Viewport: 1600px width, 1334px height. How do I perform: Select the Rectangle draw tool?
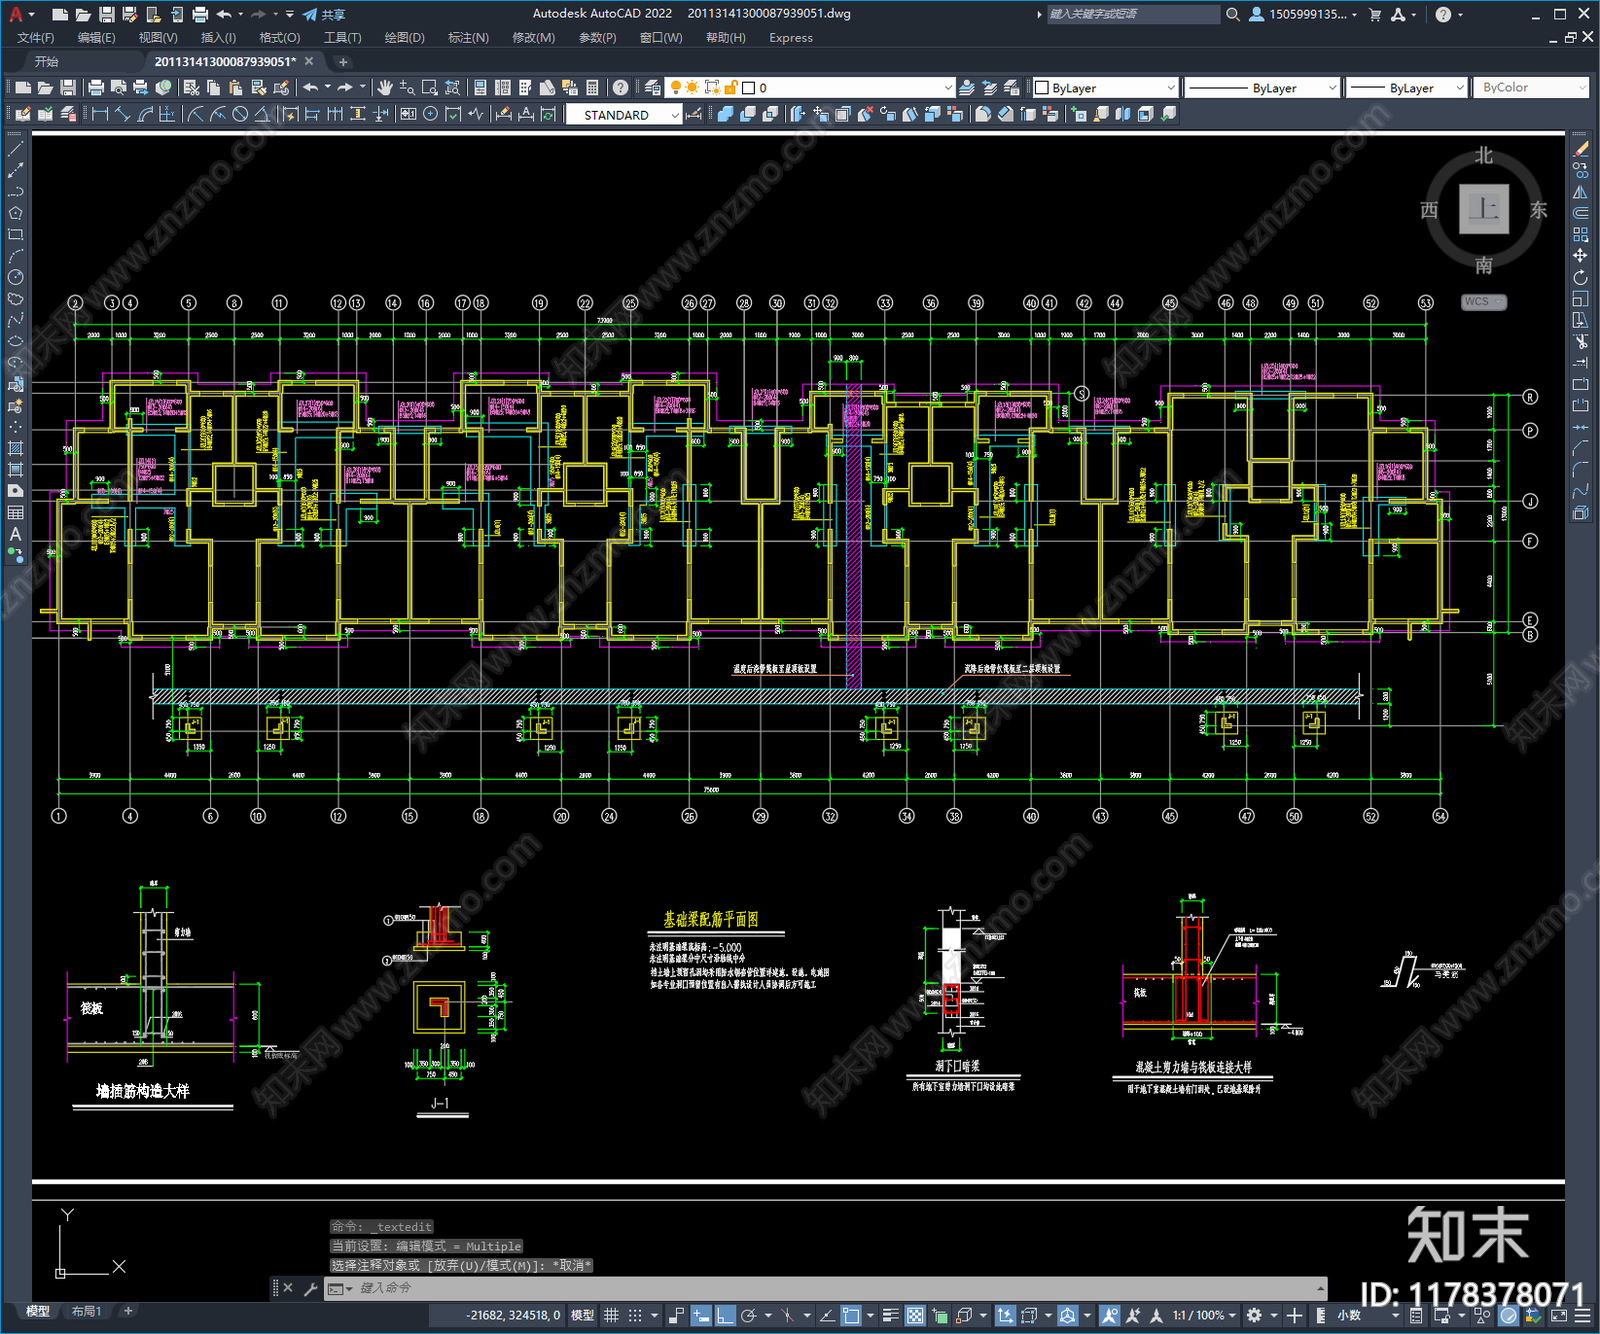tap(15, 235)
